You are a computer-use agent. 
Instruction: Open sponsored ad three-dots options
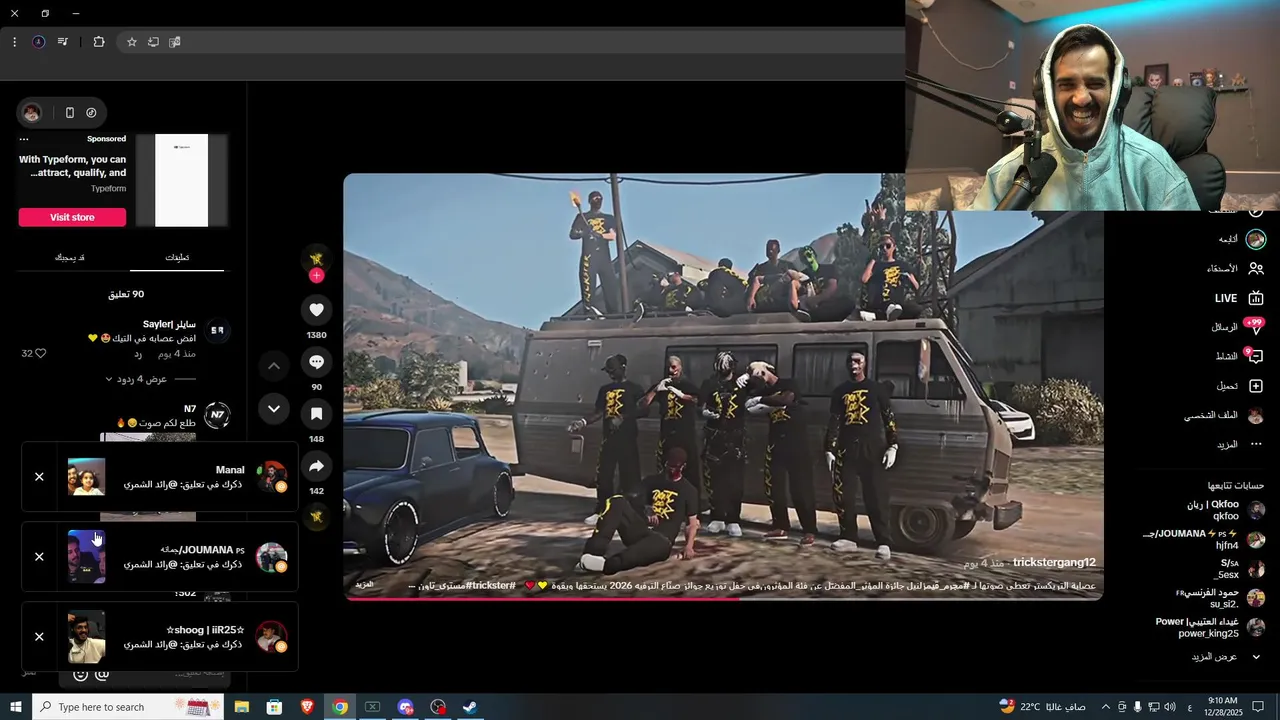[x=24, y=139]
